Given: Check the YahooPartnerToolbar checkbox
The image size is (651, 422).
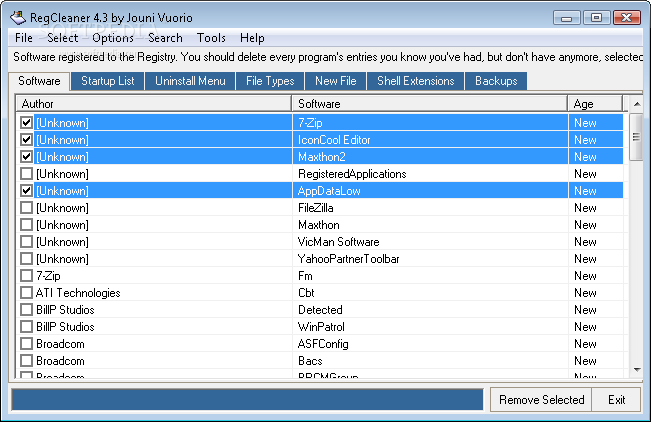Looking at the screenshot, I should point(27,259).
